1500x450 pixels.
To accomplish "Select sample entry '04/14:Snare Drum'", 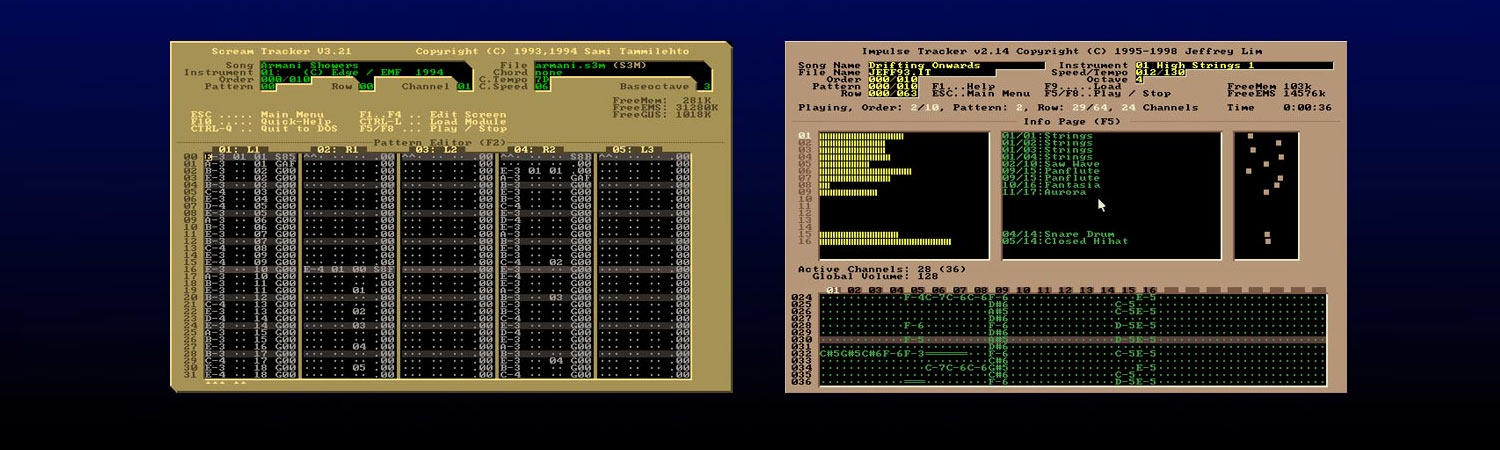I will (x=1058, y=234).
